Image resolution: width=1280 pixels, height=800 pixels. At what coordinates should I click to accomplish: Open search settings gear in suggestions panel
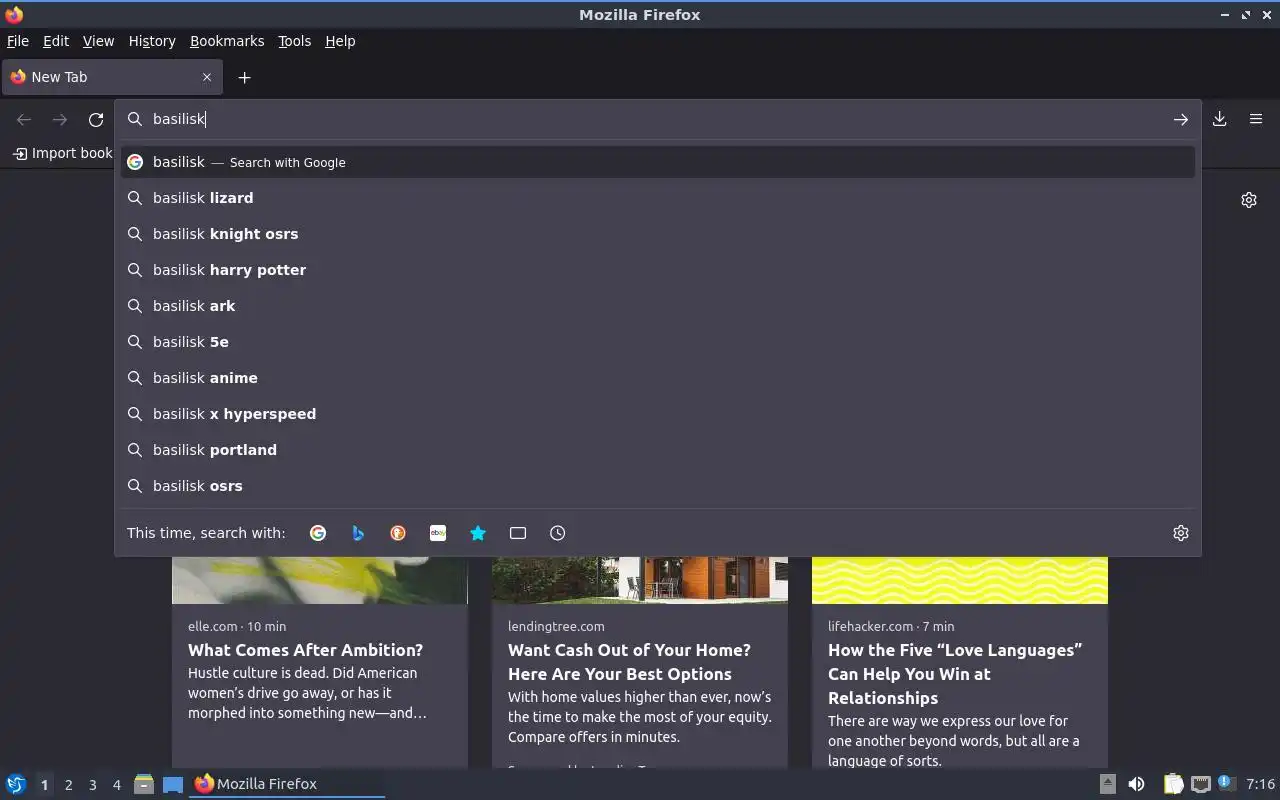point(1181,533)
